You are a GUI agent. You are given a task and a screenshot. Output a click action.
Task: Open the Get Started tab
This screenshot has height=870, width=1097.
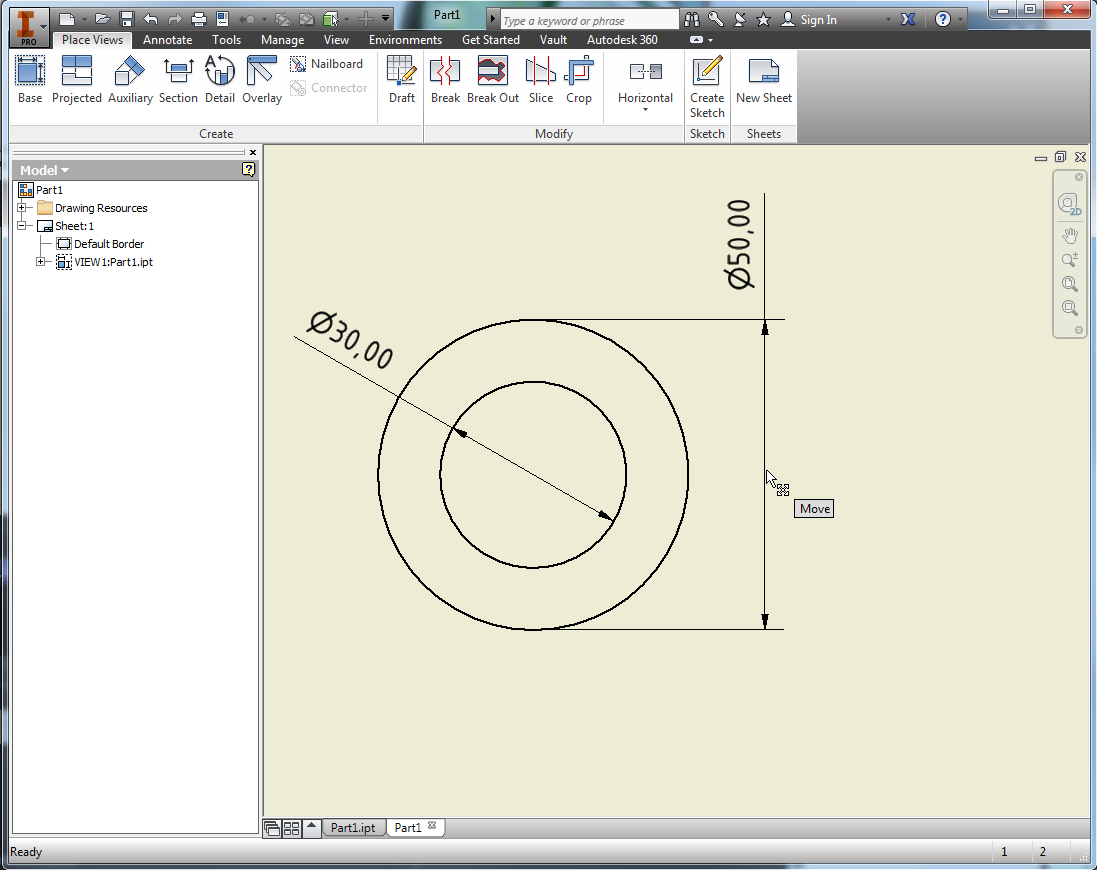tap(490, 40)
